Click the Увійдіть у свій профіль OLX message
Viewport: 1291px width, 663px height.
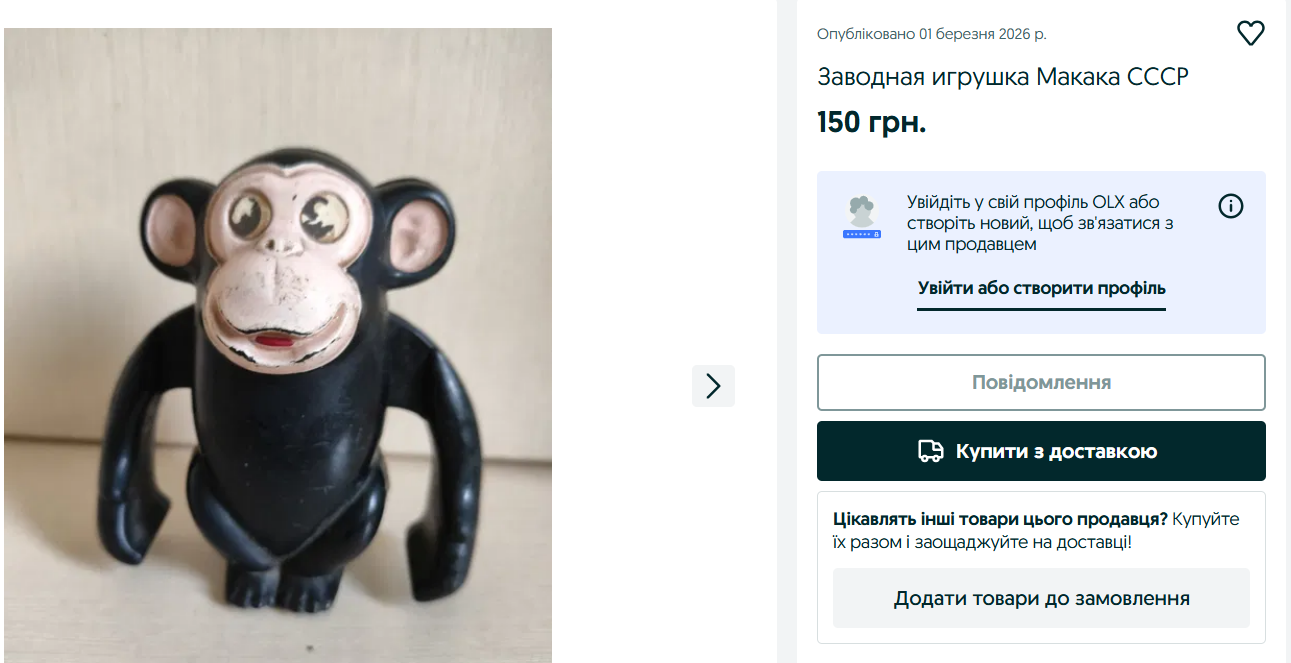click(x=1040, y=223)
